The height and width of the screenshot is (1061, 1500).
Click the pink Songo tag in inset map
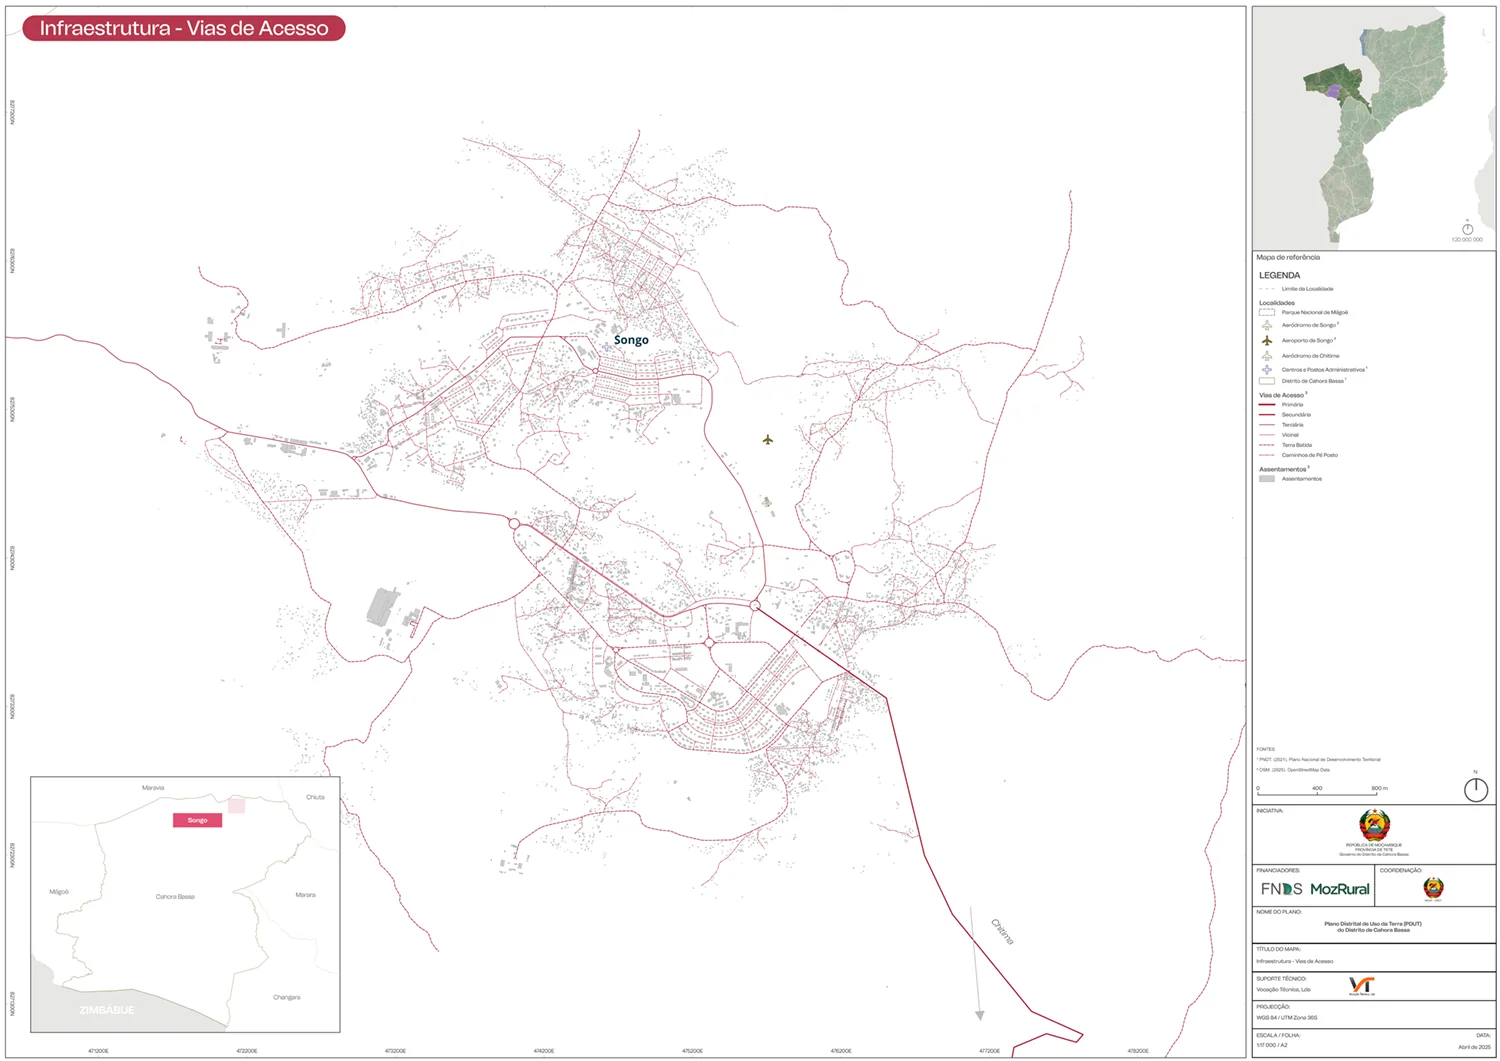(197, 820)
